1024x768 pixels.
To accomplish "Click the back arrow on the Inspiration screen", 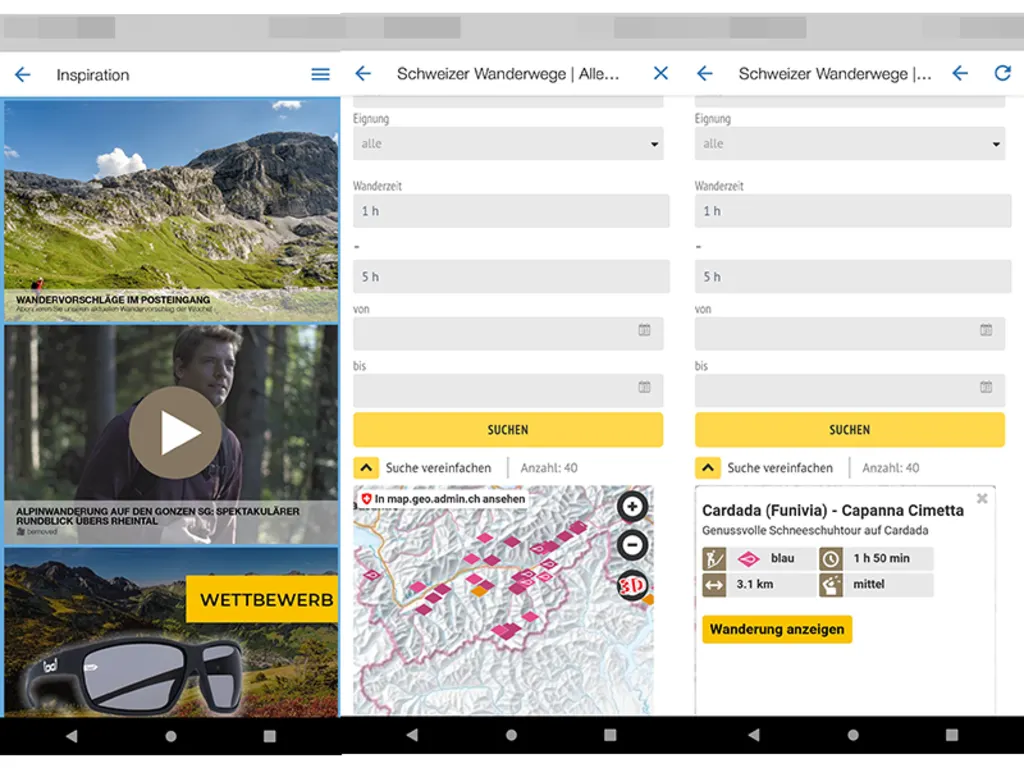I will 22,74.
